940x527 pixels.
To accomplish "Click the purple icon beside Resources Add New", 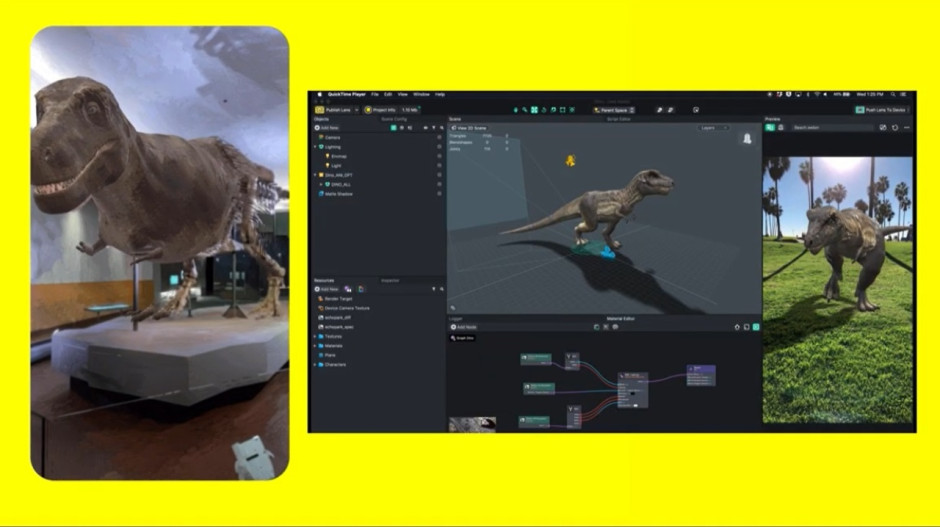I will point(348,289).
